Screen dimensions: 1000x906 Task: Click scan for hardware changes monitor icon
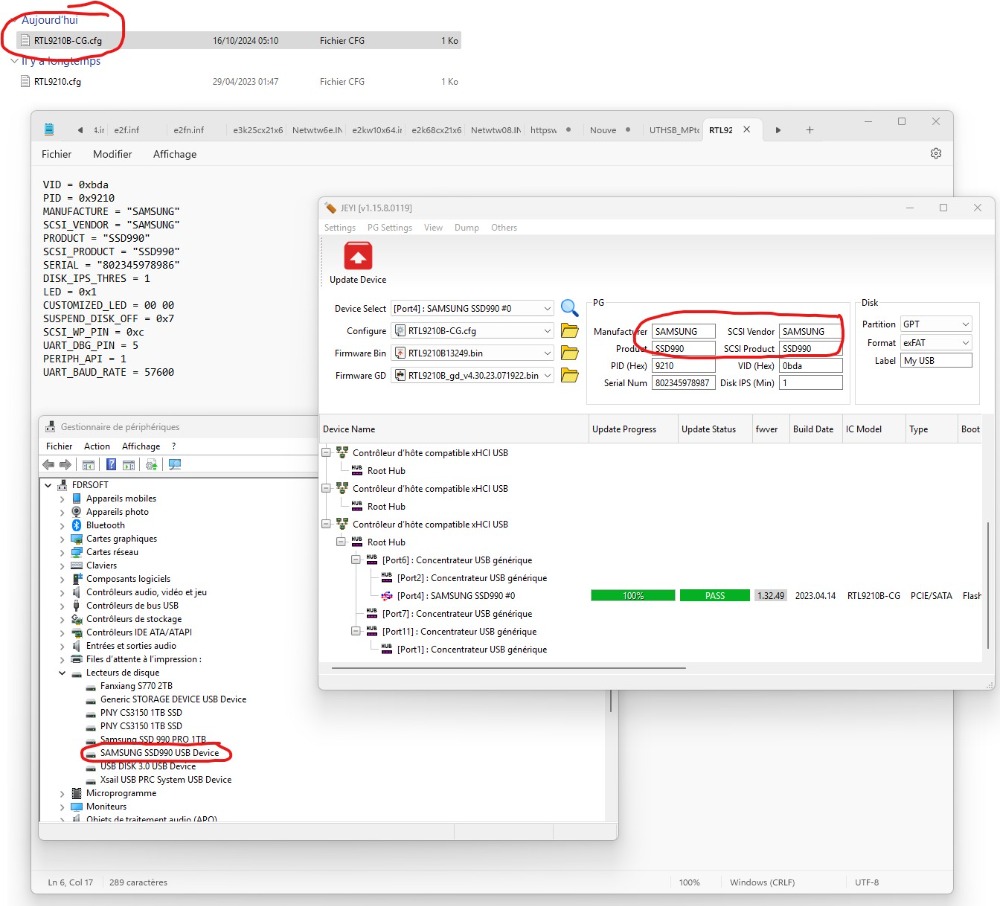pos(175,465)
